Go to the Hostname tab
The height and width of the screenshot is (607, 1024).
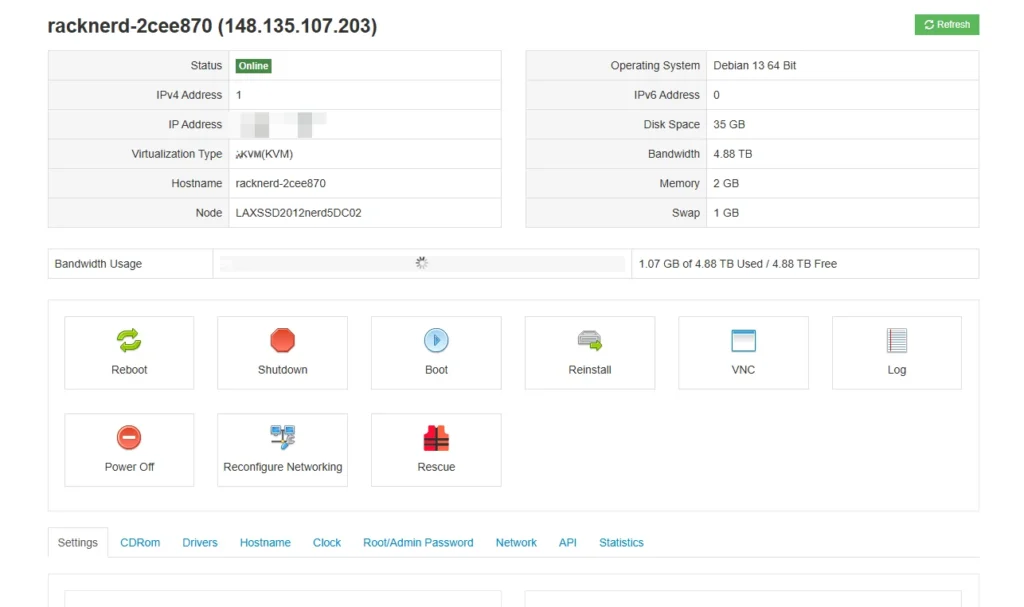265,543
